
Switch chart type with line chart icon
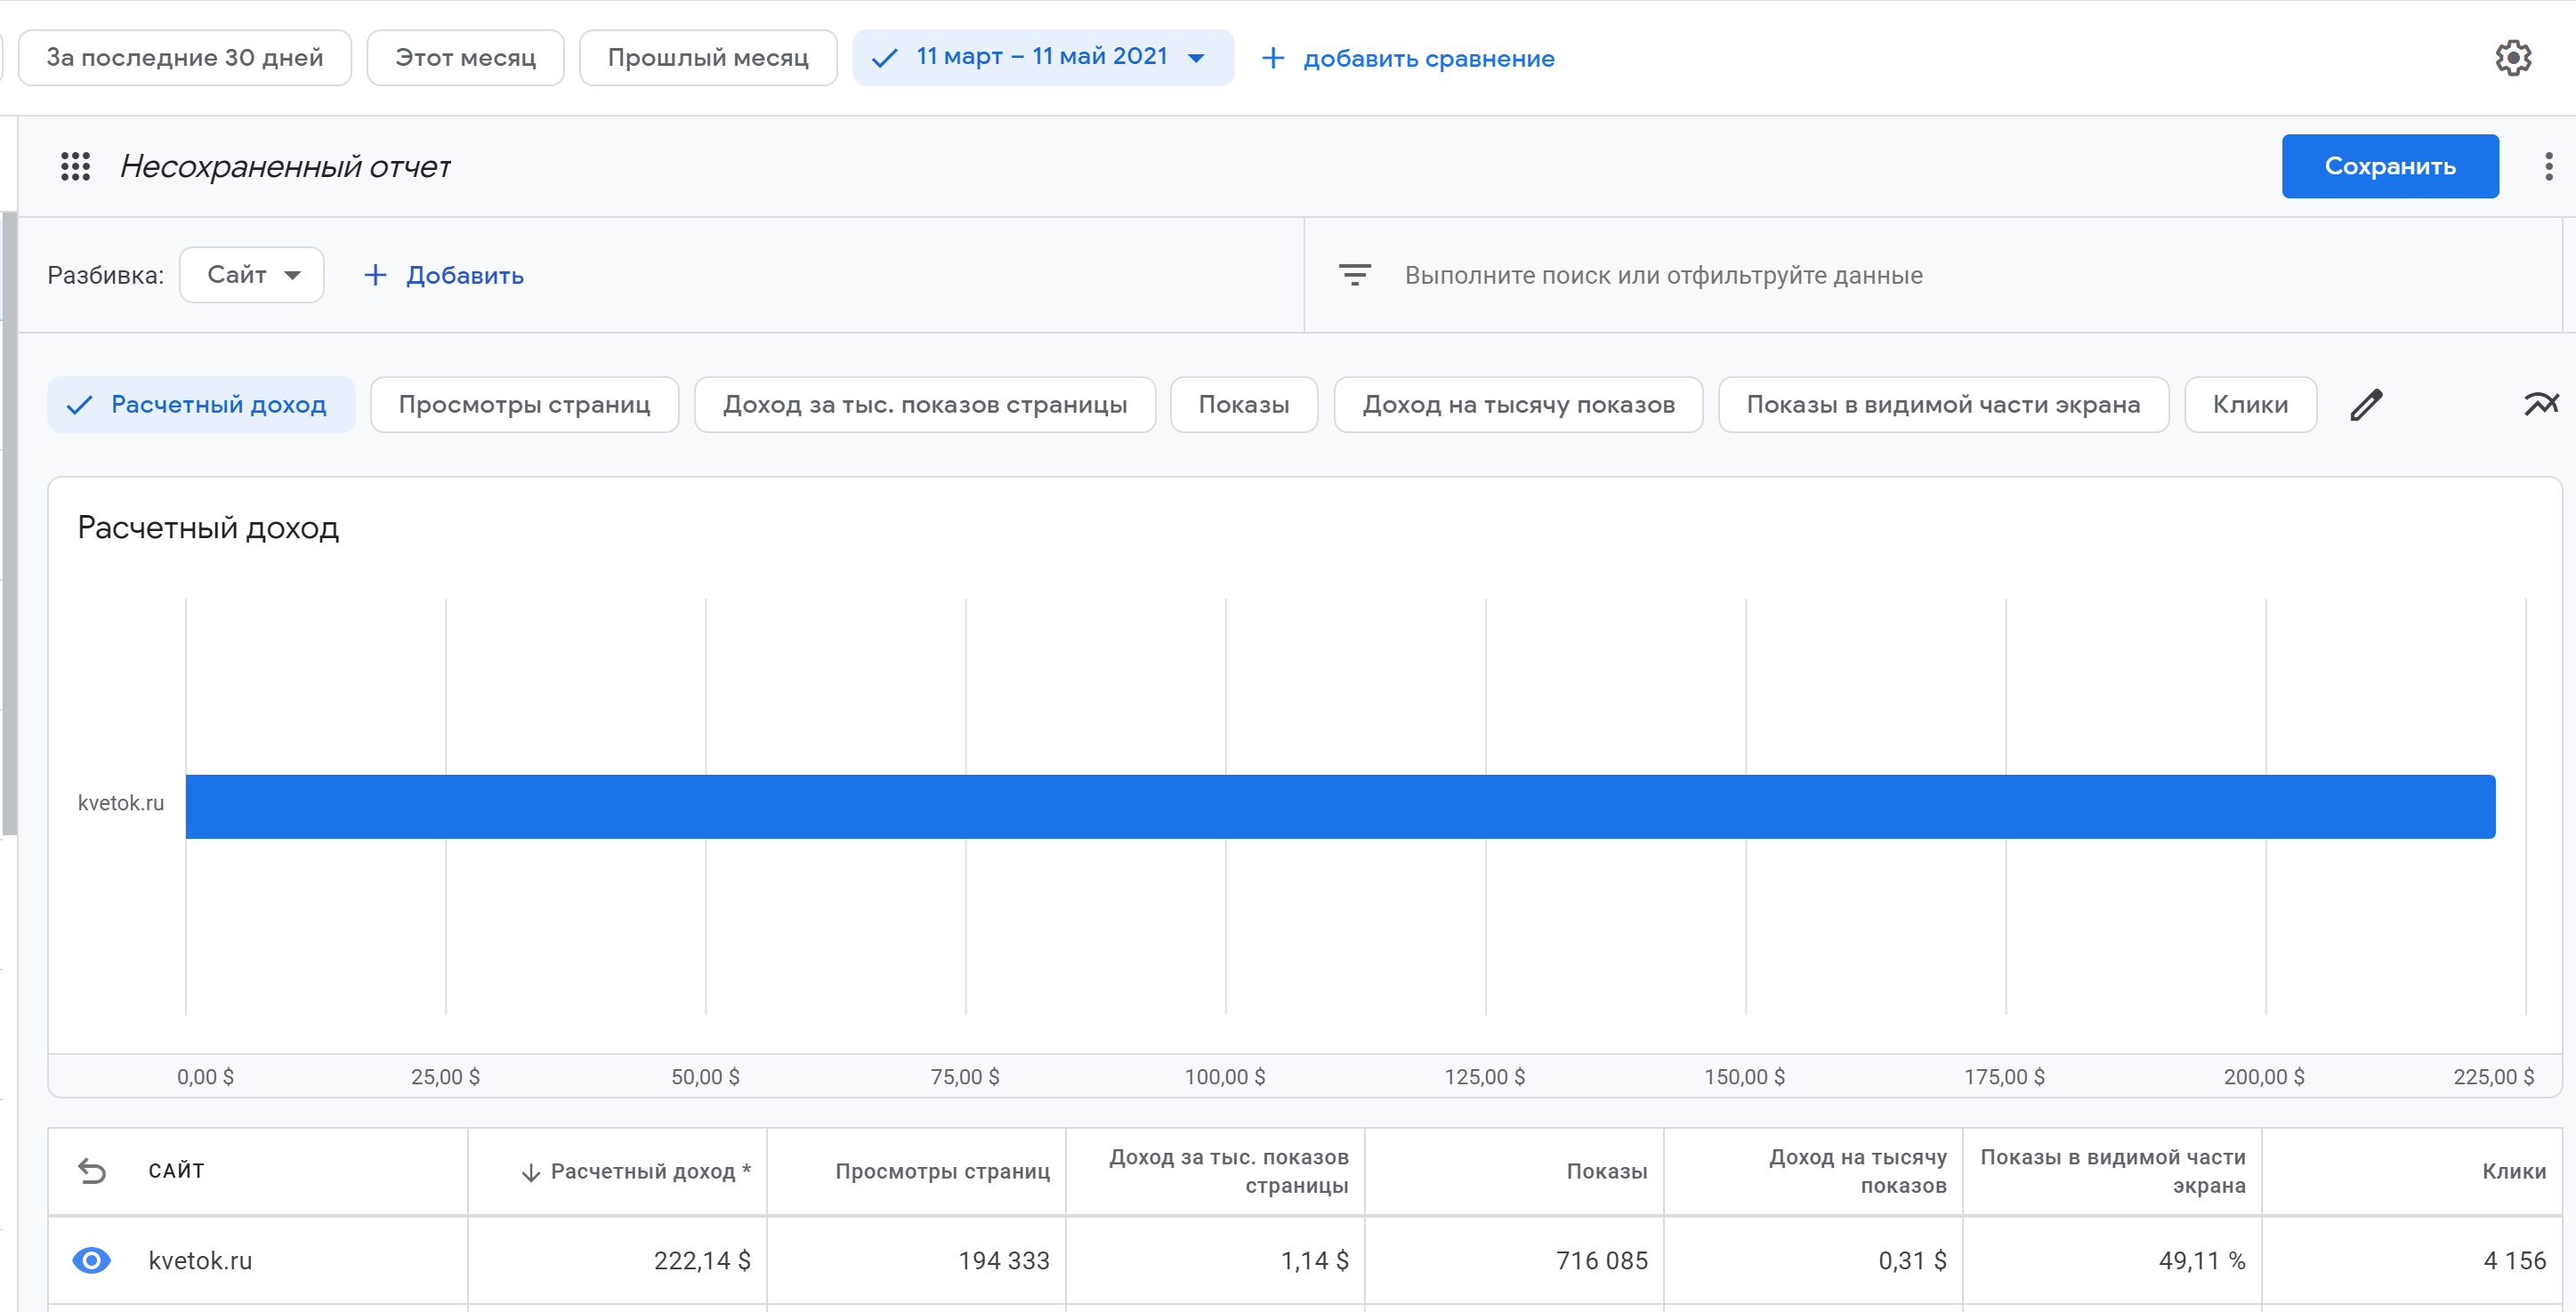[x=2540, y=405]
